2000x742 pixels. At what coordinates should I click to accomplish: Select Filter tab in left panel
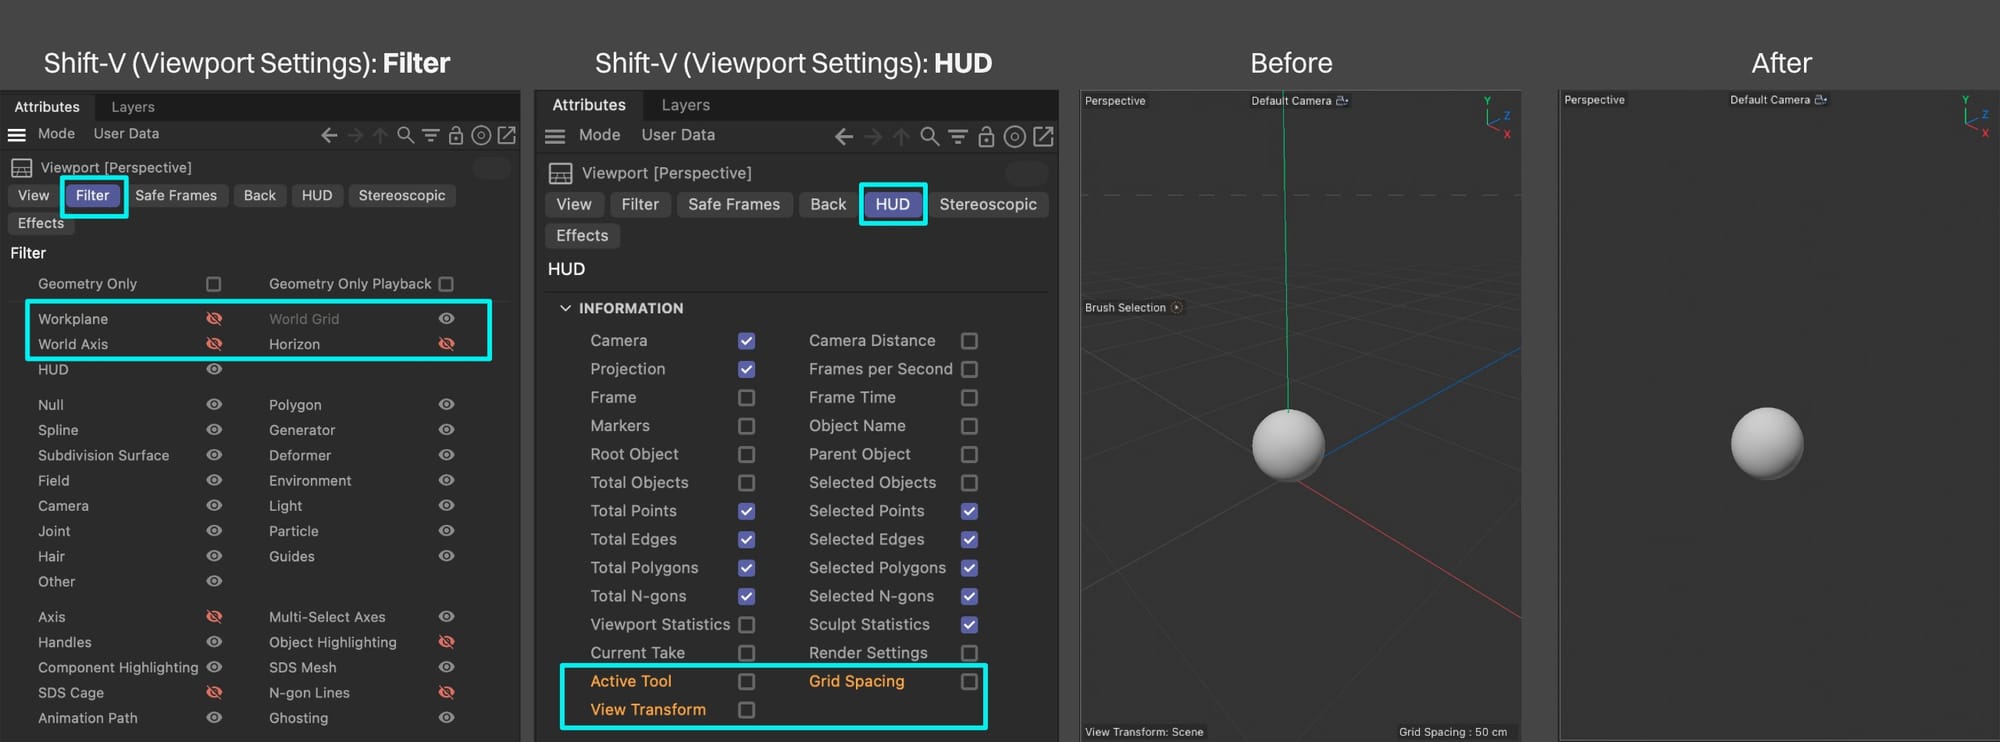point(93,195)
